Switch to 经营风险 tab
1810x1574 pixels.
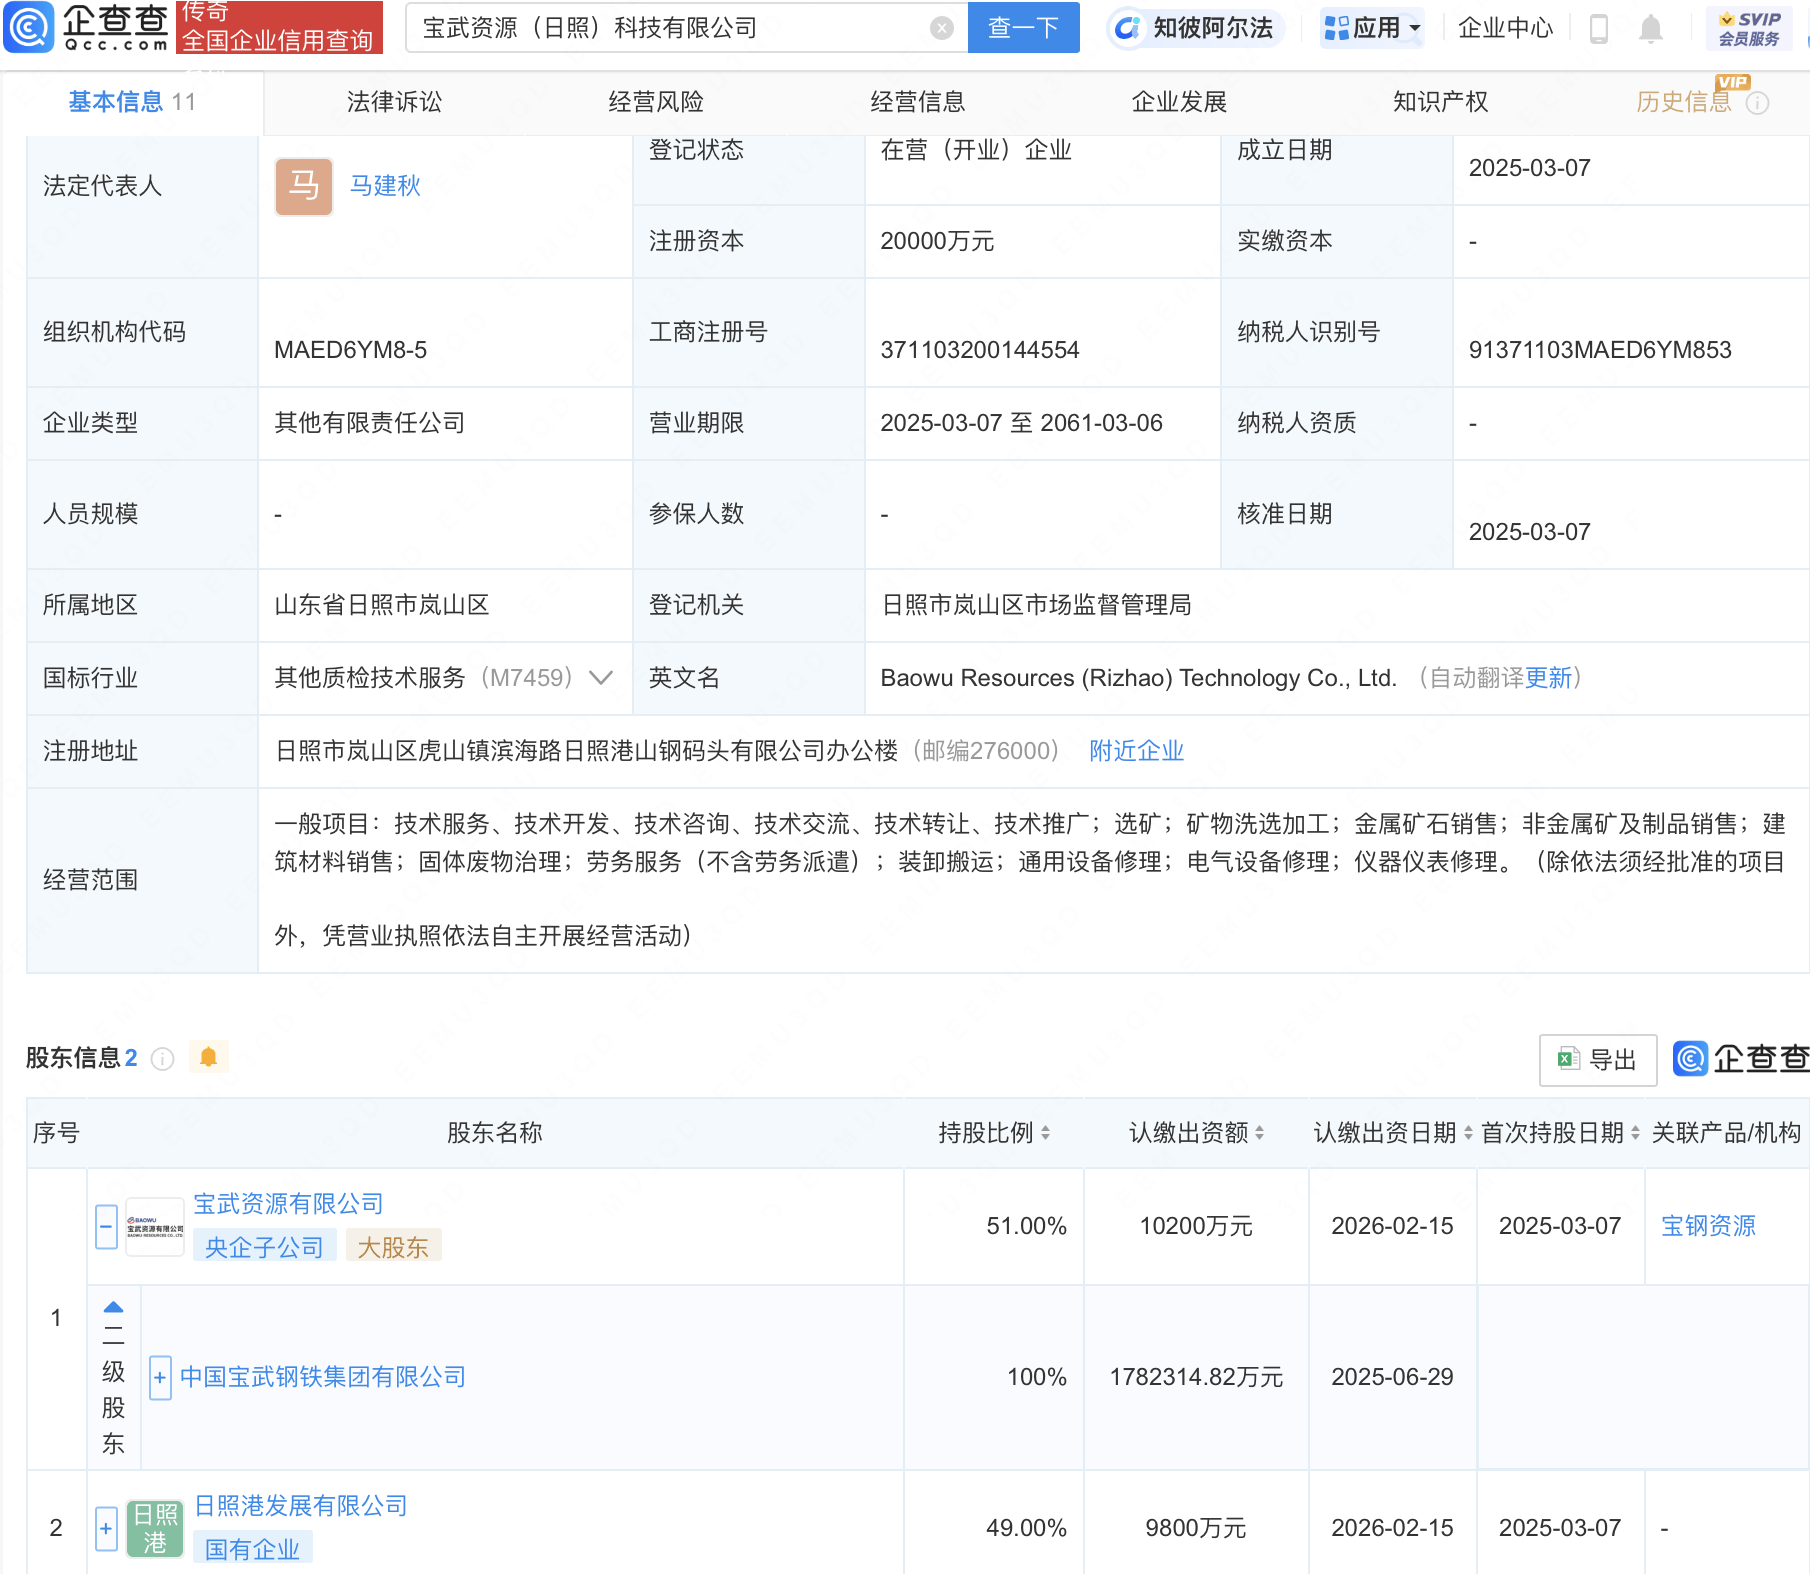click(656, 102)
